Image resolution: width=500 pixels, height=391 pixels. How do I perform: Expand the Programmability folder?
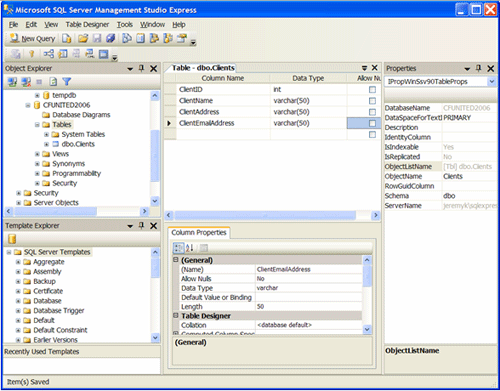(x=37, y=174)
